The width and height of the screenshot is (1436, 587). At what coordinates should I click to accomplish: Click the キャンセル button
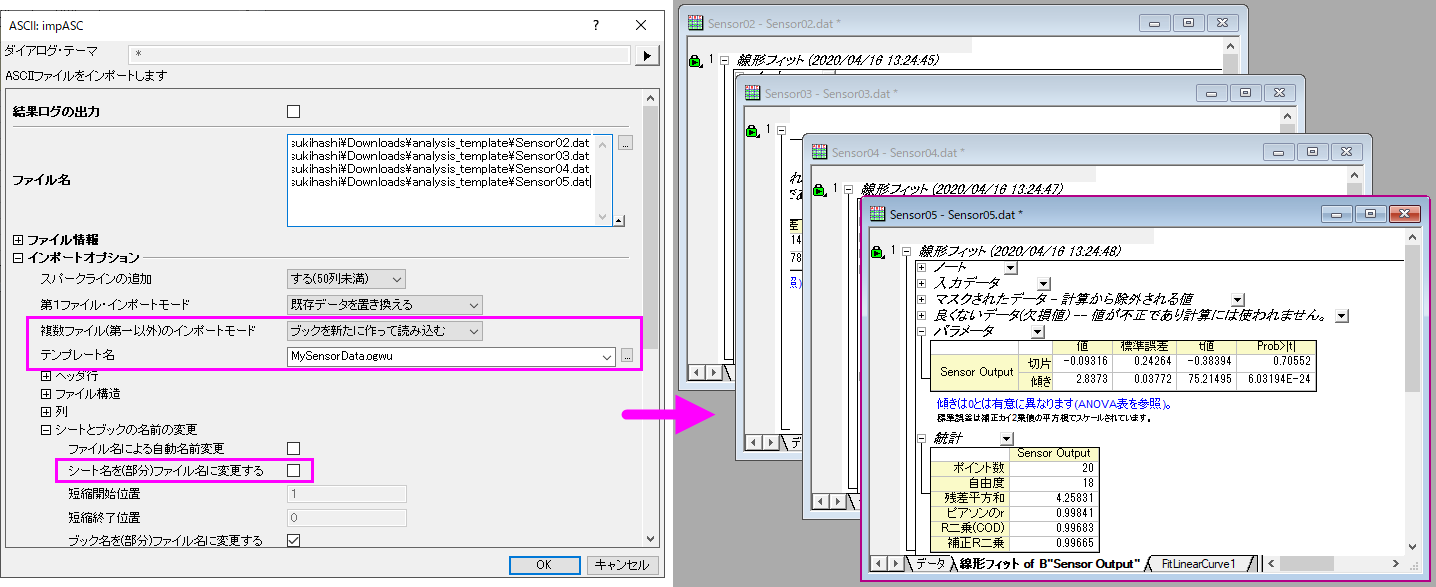622,565
